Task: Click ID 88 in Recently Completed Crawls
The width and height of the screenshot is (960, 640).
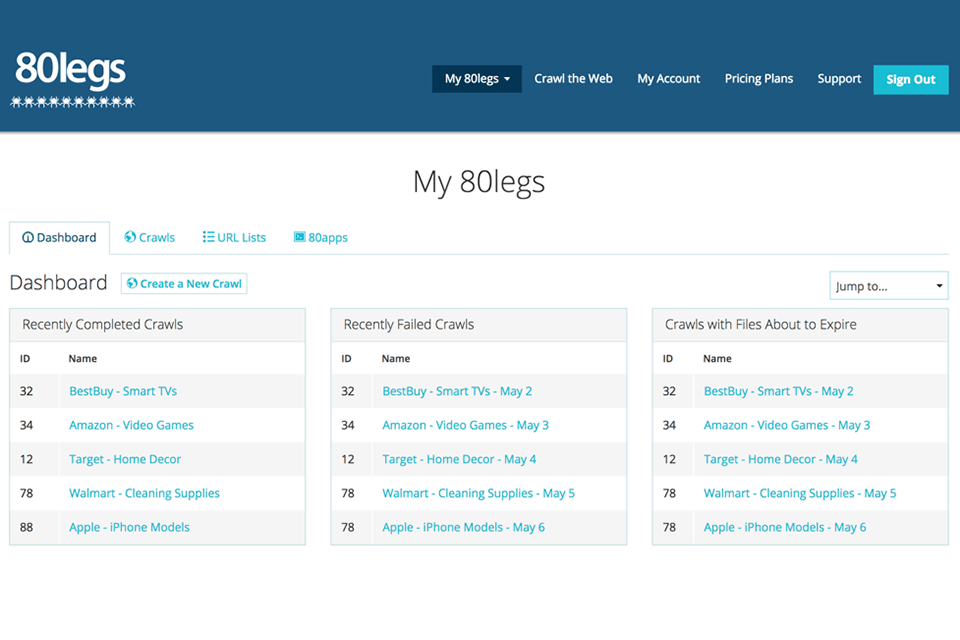Action: (26, 527)
